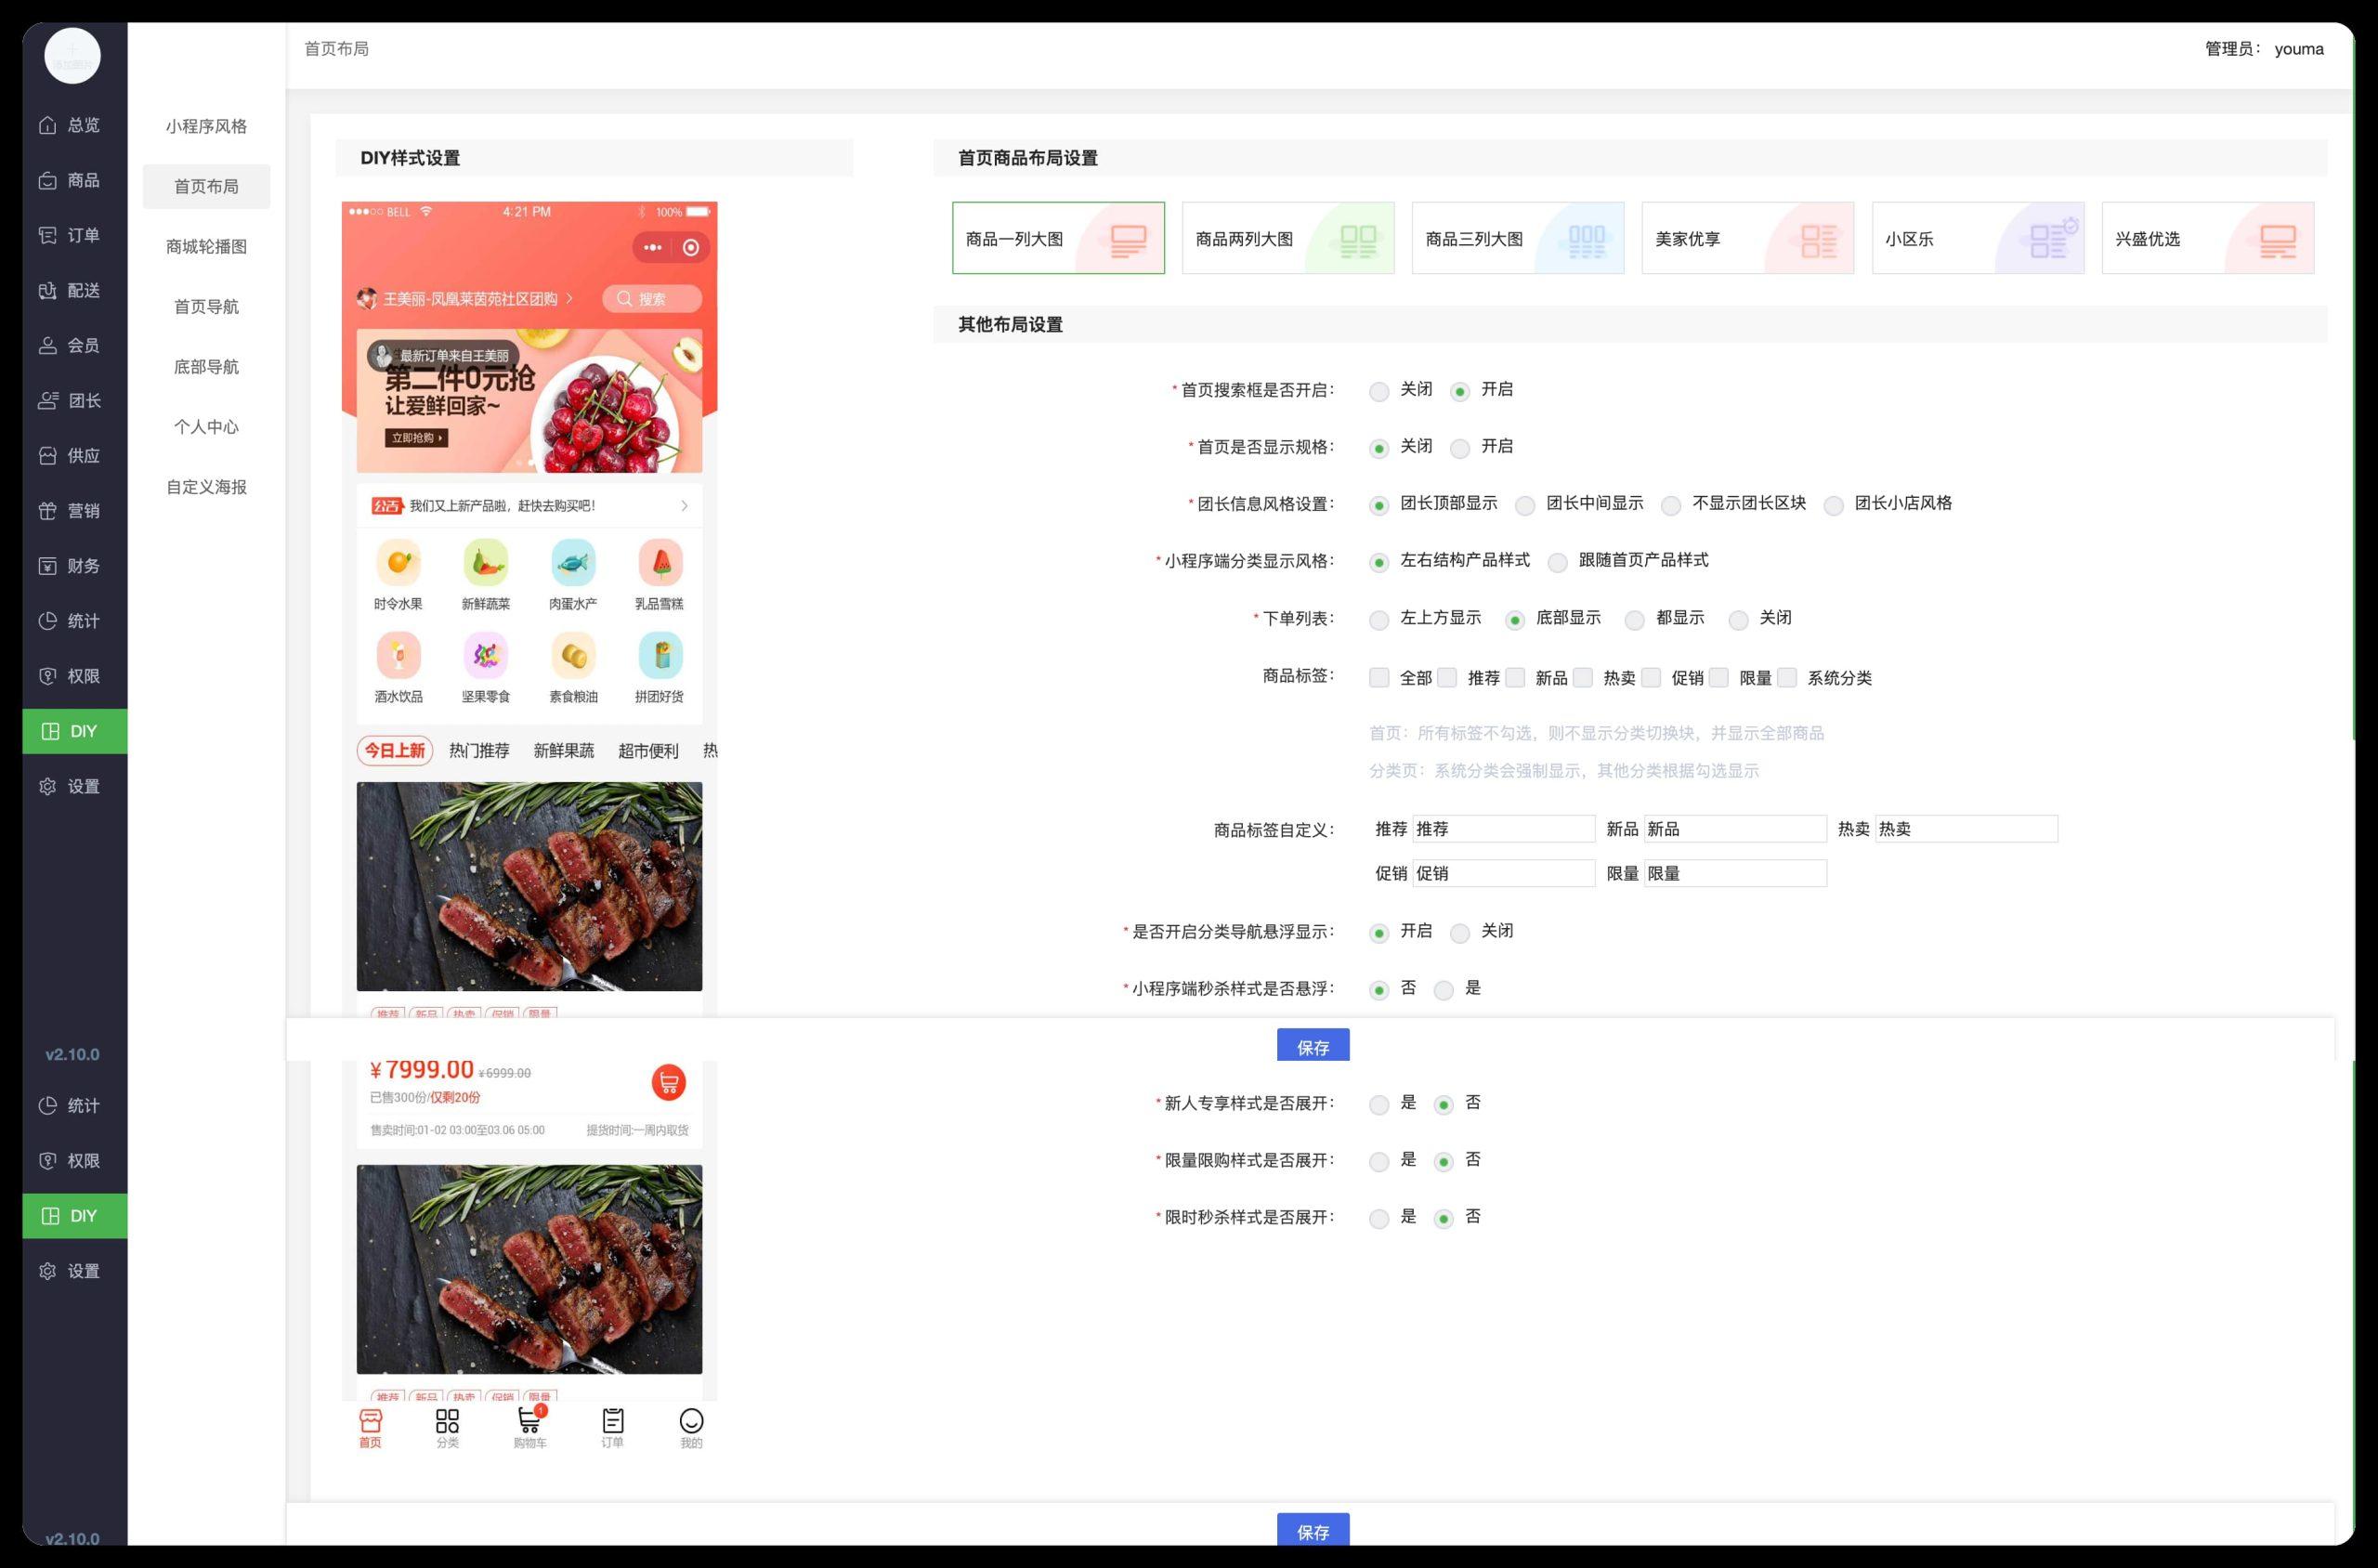Open the 配送 delivery icon in sidebar

47,290
